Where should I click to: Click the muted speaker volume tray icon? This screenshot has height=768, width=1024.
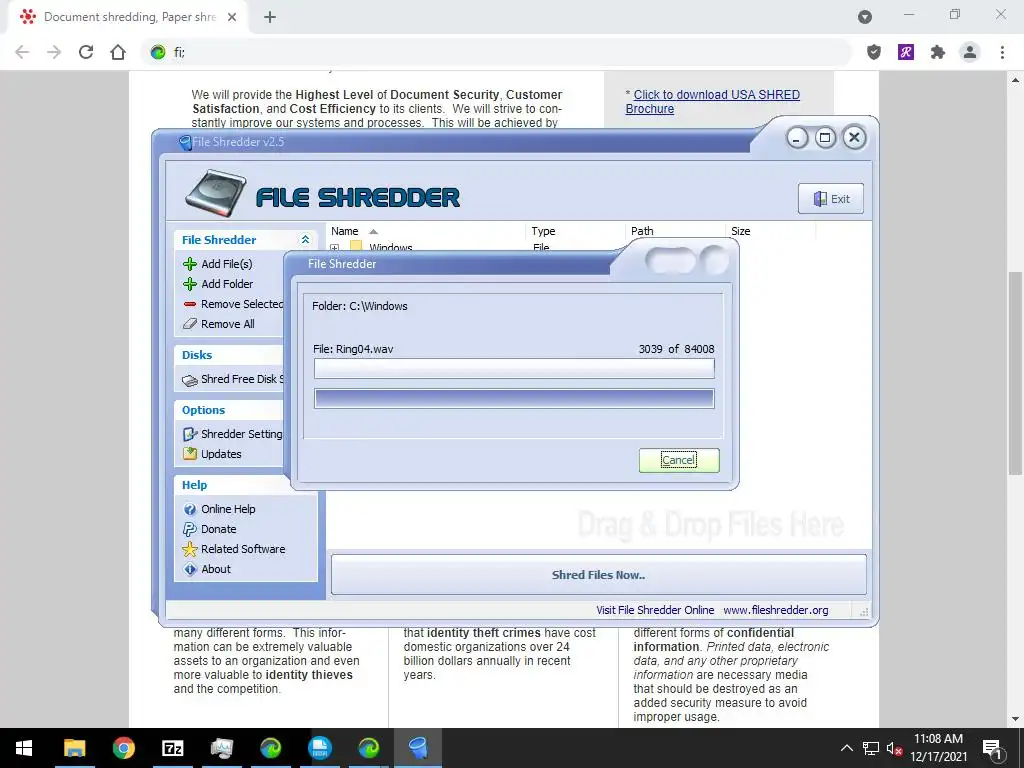894,749
